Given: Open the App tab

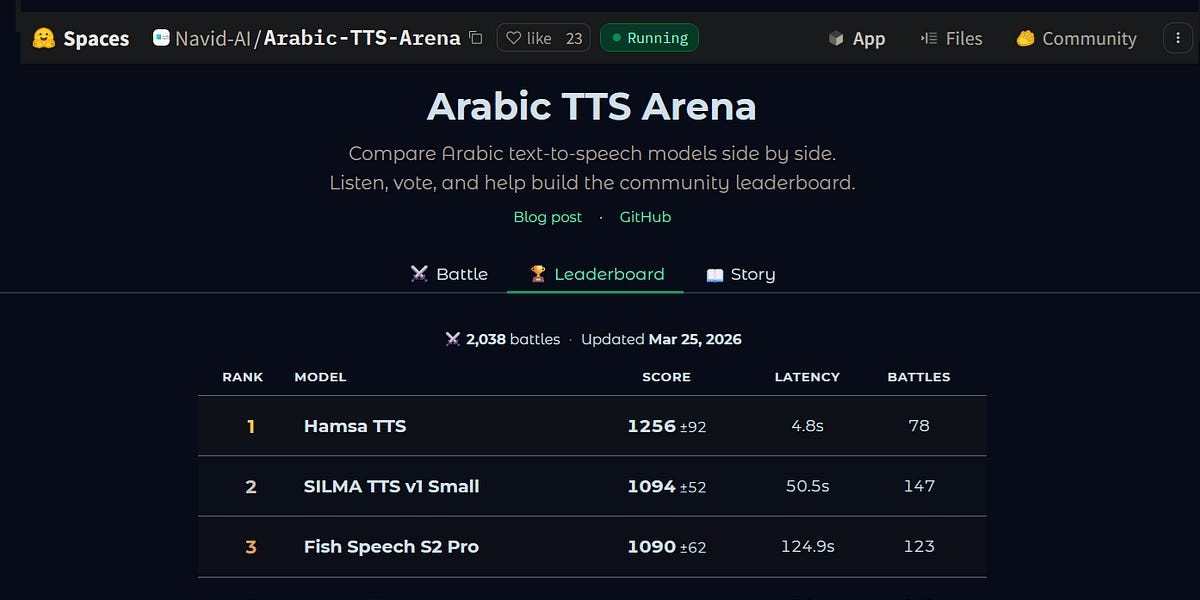Looking at the screenshot, I should [857, 38].
